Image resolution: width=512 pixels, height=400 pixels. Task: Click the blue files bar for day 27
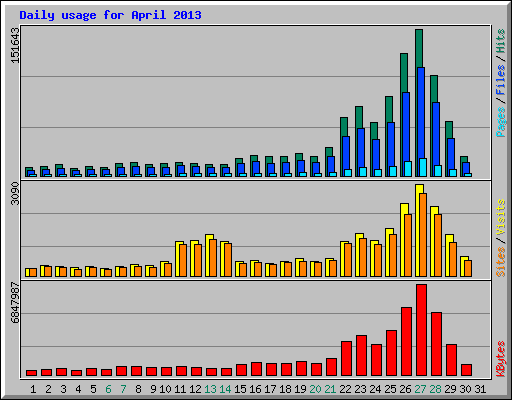(421, 113)
